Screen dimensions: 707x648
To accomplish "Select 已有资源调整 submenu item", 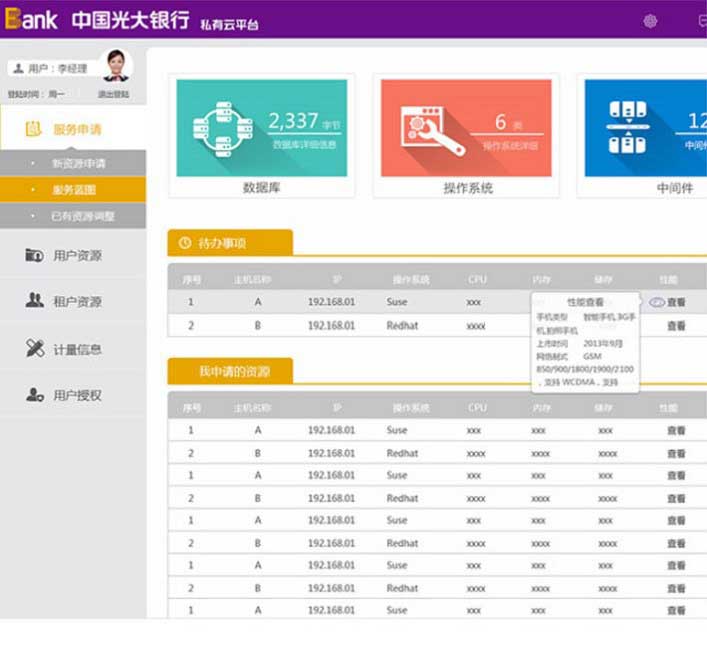I will (82, 215).
